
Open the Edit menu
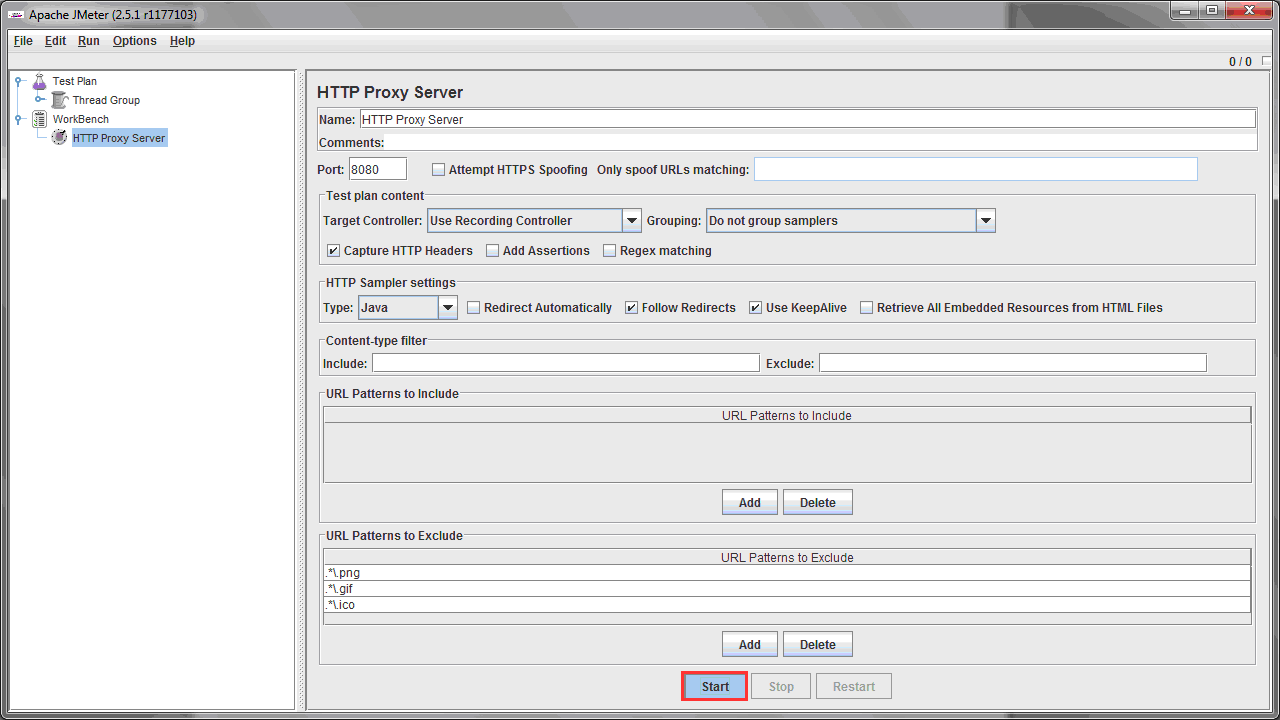(x=55, y=41)
